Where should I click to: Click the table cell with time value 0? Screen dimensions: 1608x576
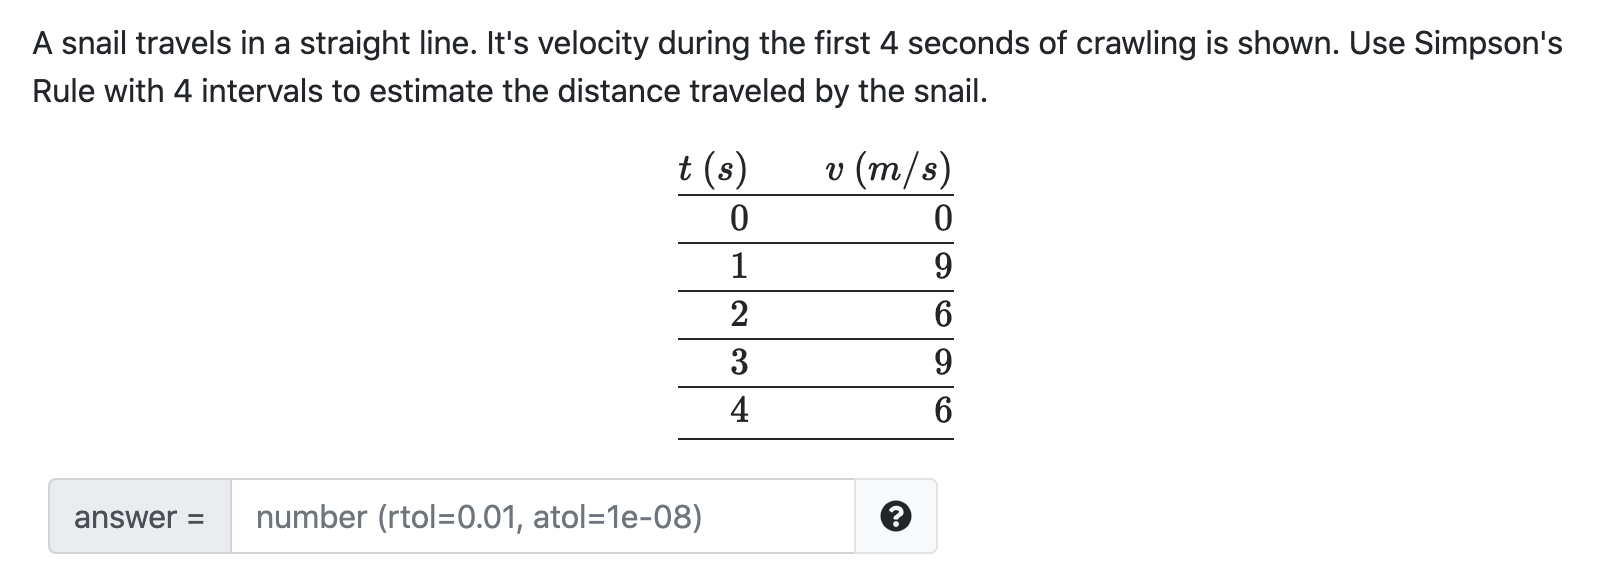pyautogui.click(x=738, y=216)
